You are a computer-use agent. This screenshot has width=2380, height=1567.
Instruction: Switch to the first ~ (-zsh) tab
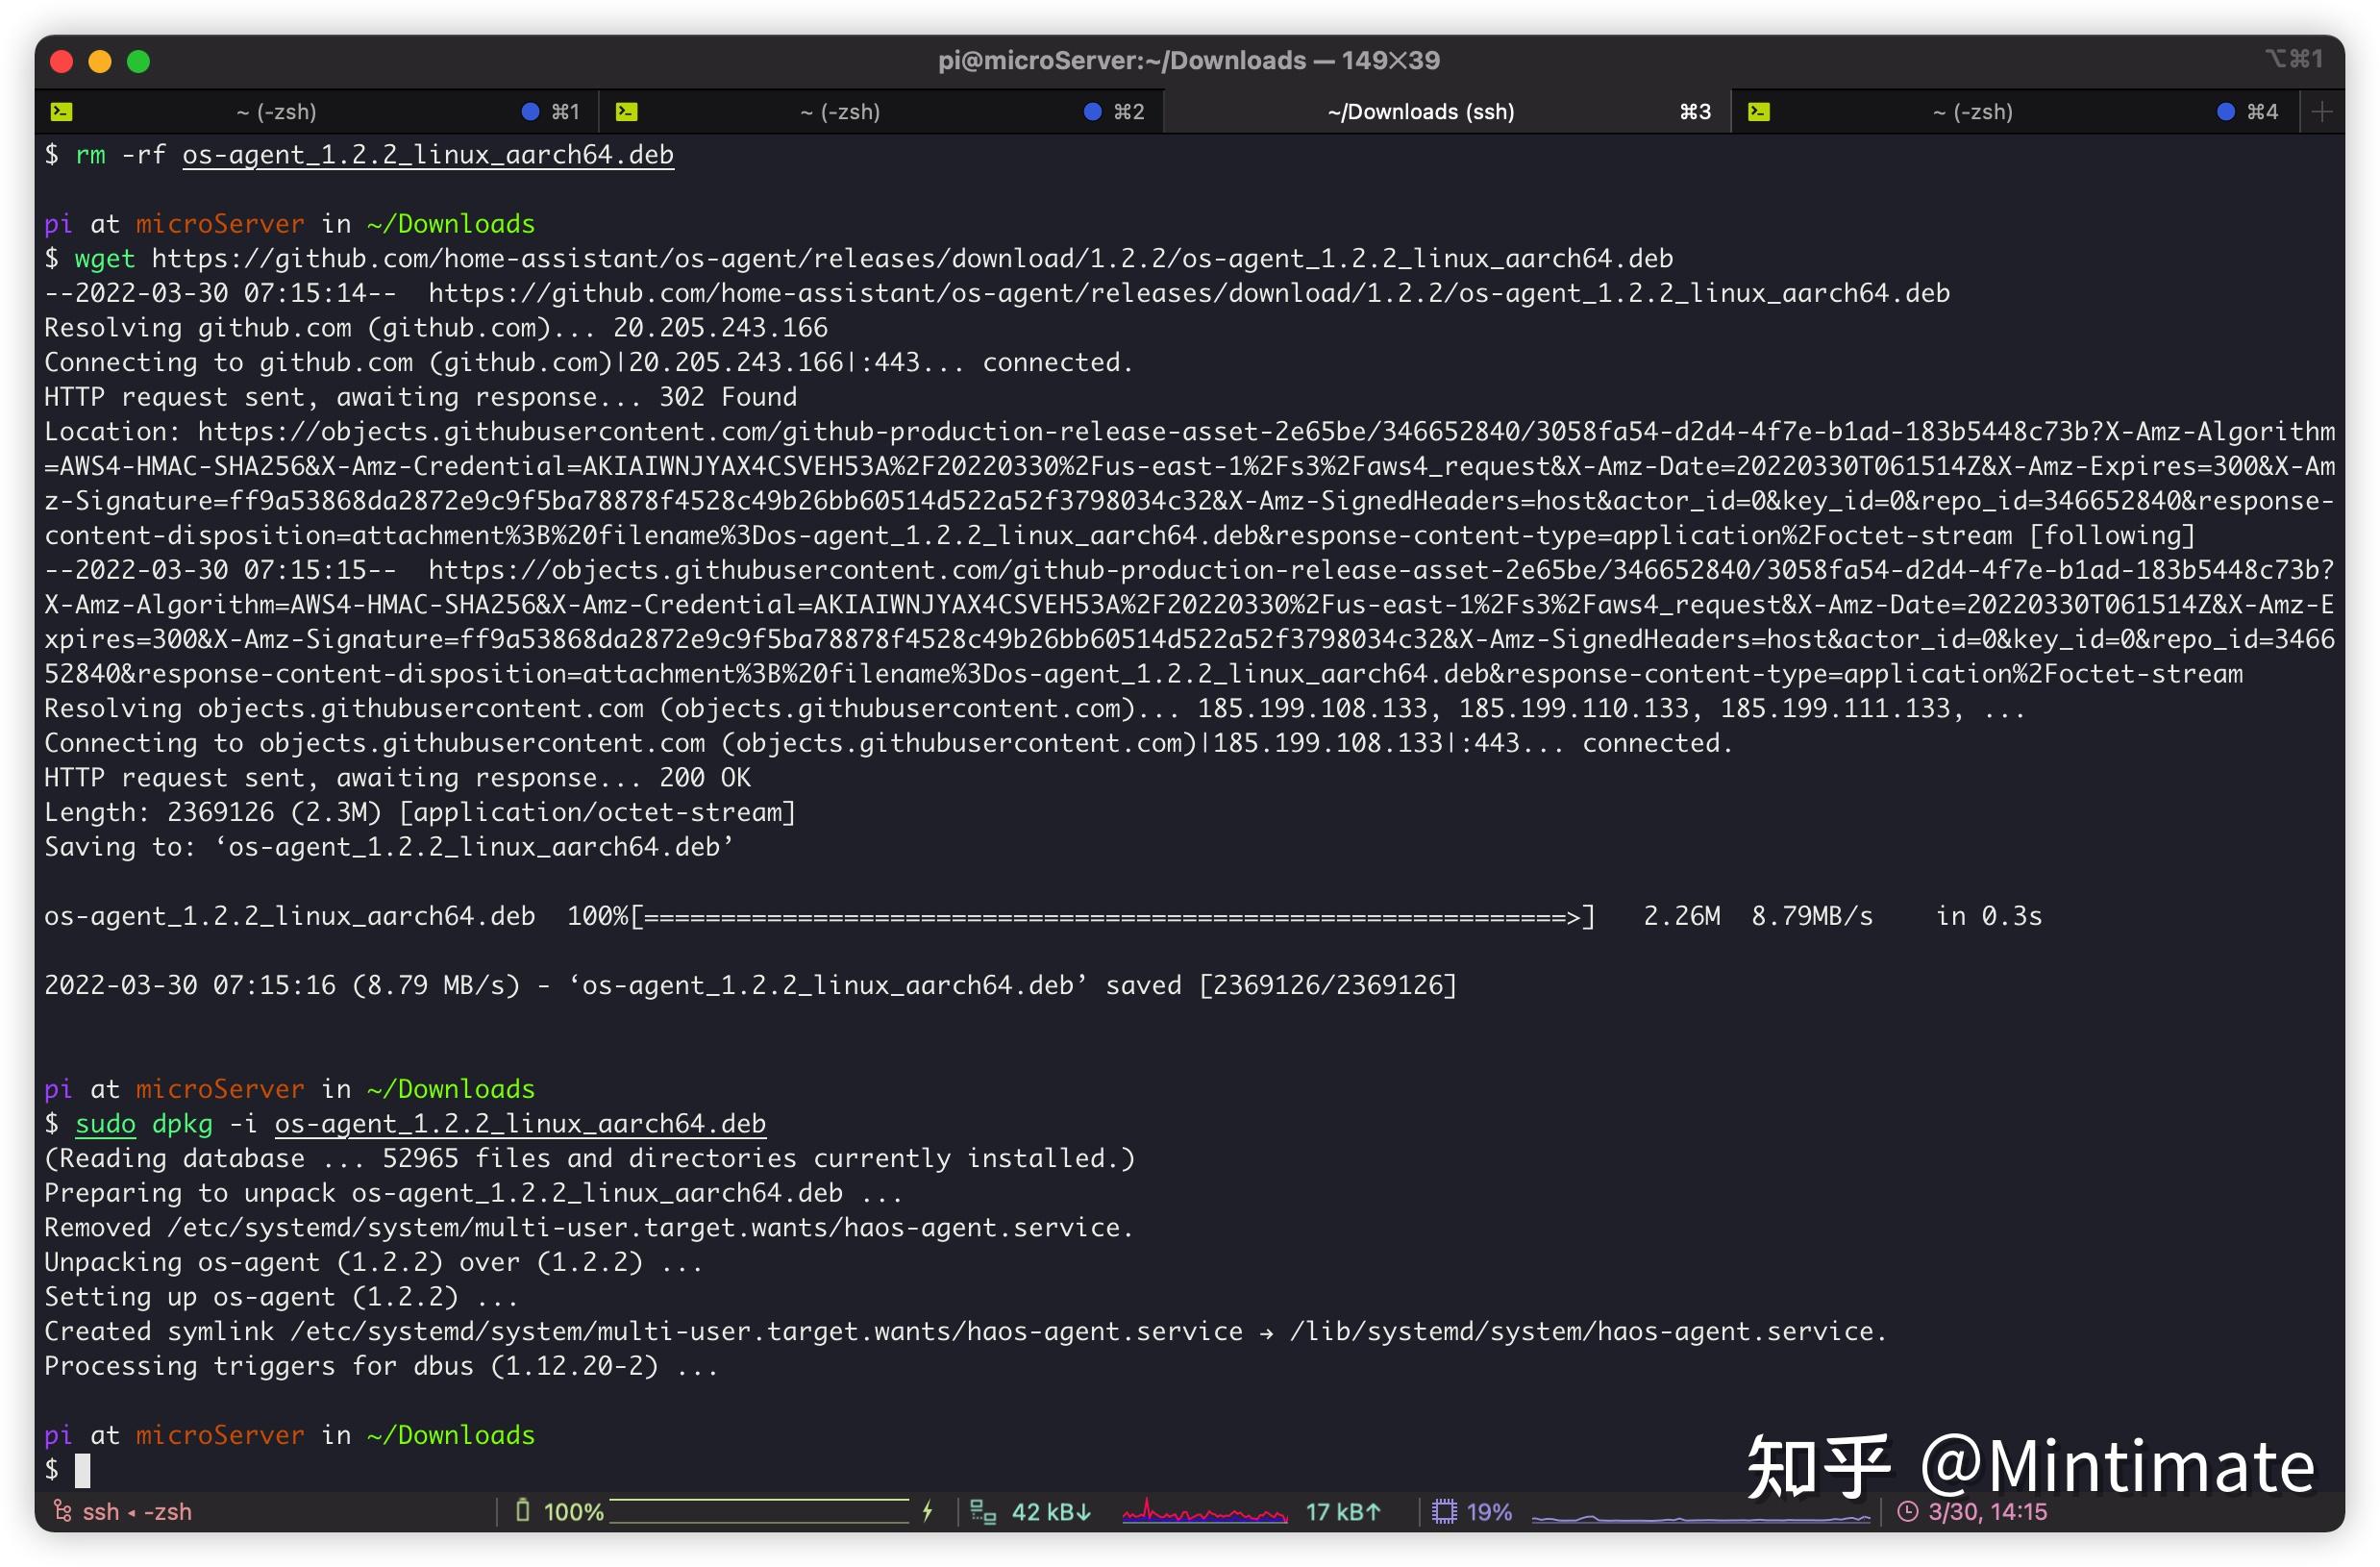[316, 111]
